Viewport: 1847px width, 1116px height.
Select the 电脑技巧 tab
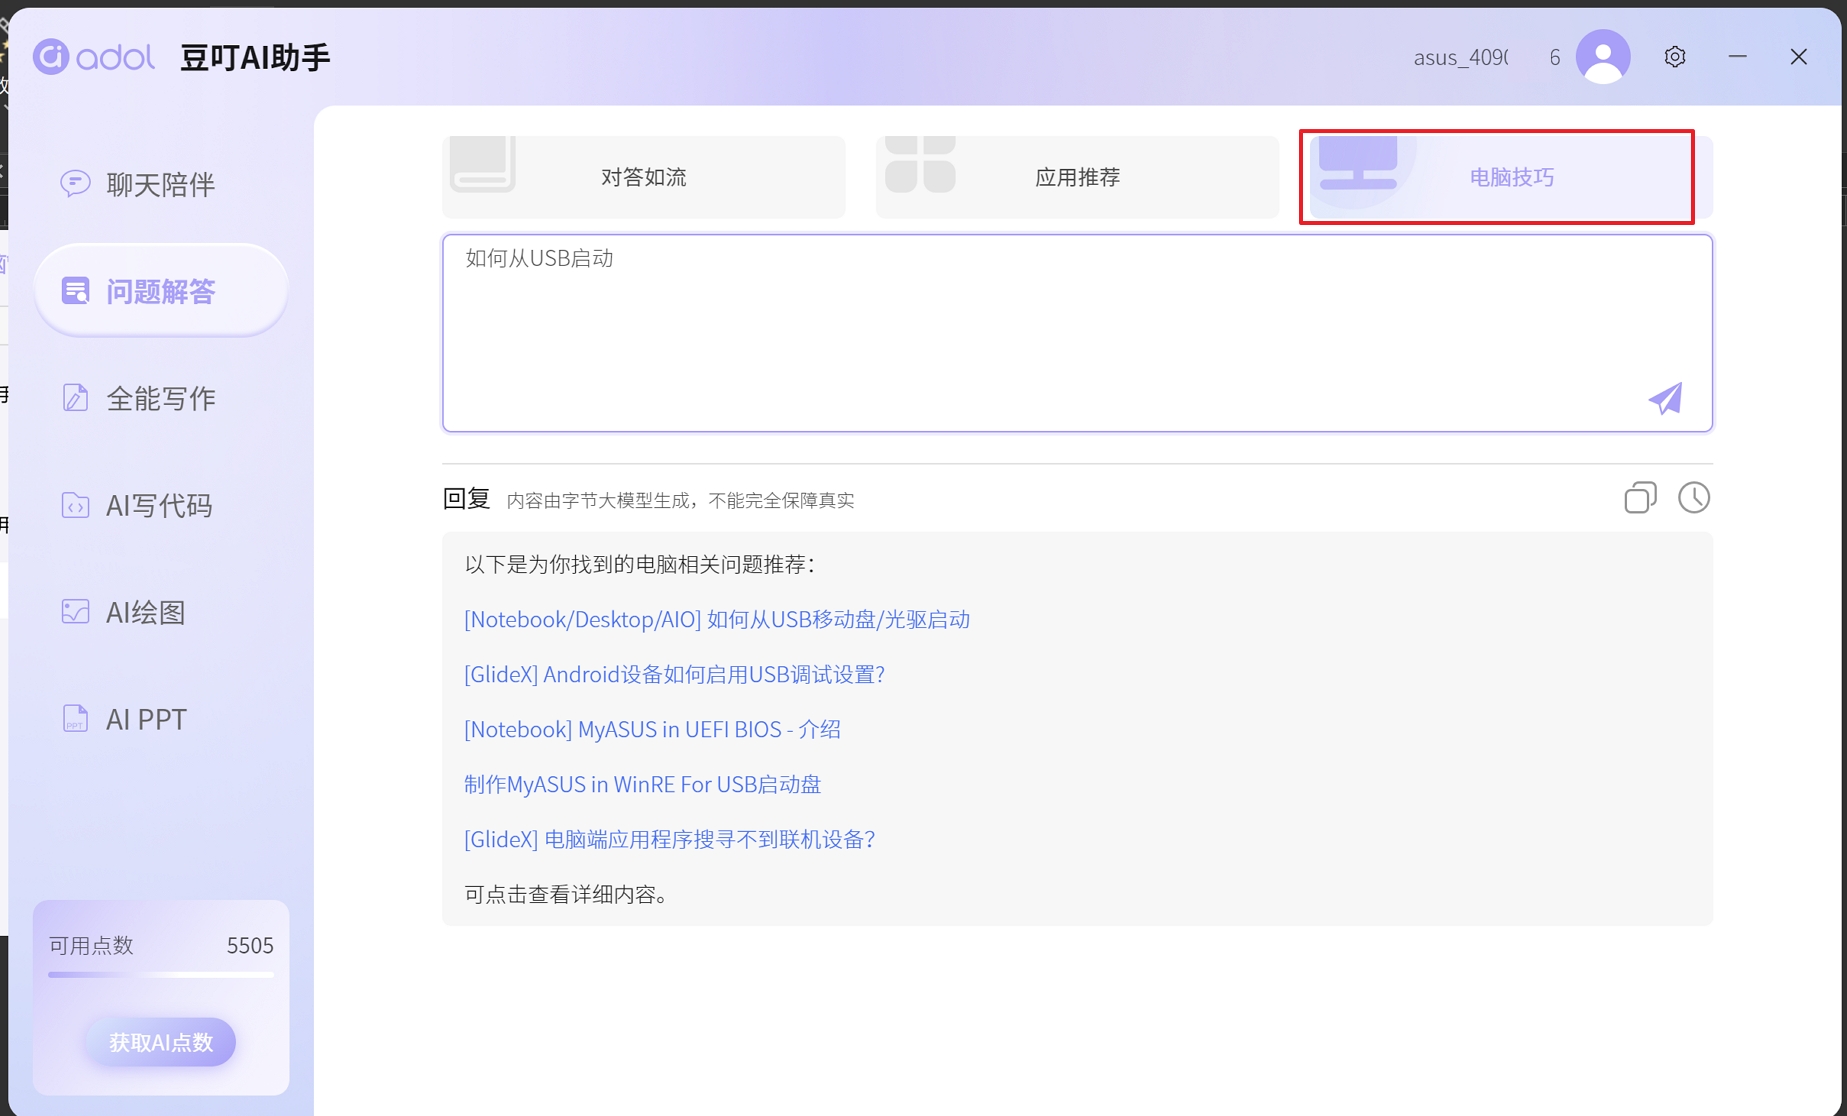(1511, 177)
